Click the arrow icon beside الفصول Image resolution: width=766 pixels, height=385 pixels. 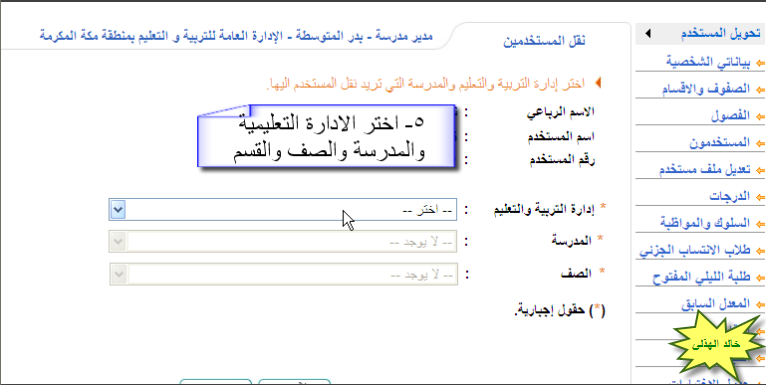760,116
